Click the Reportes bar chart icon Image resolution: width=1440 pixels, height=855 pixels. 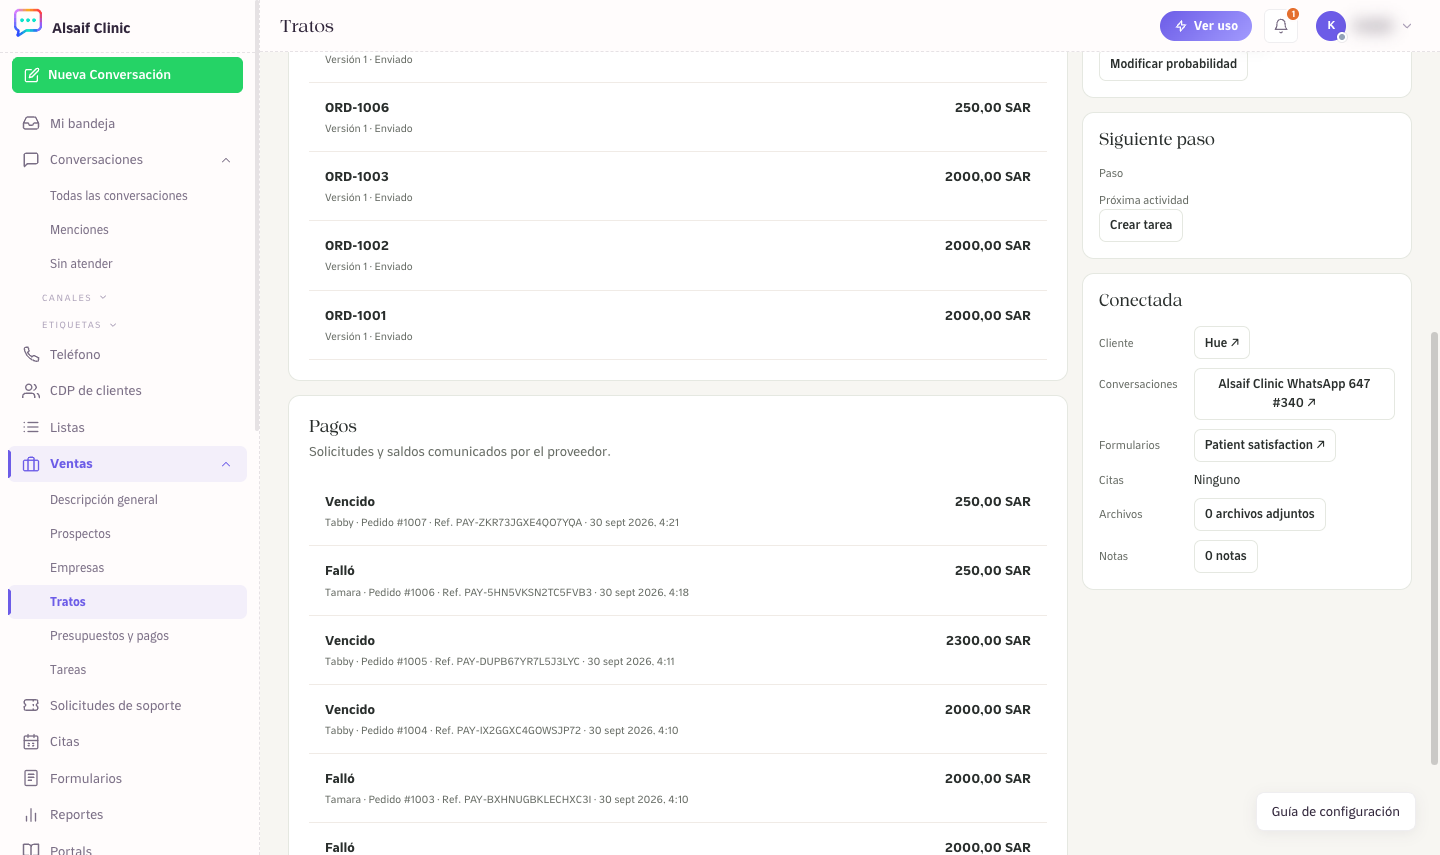tap(31, 815)
